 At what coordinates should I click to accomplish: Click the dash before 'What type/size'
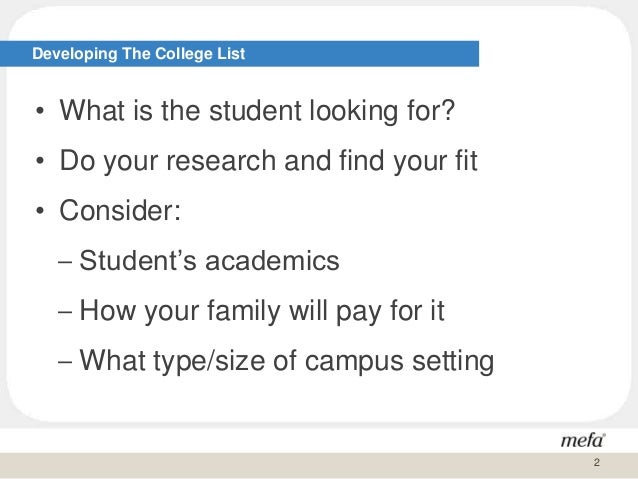click(x=65, y=361)
